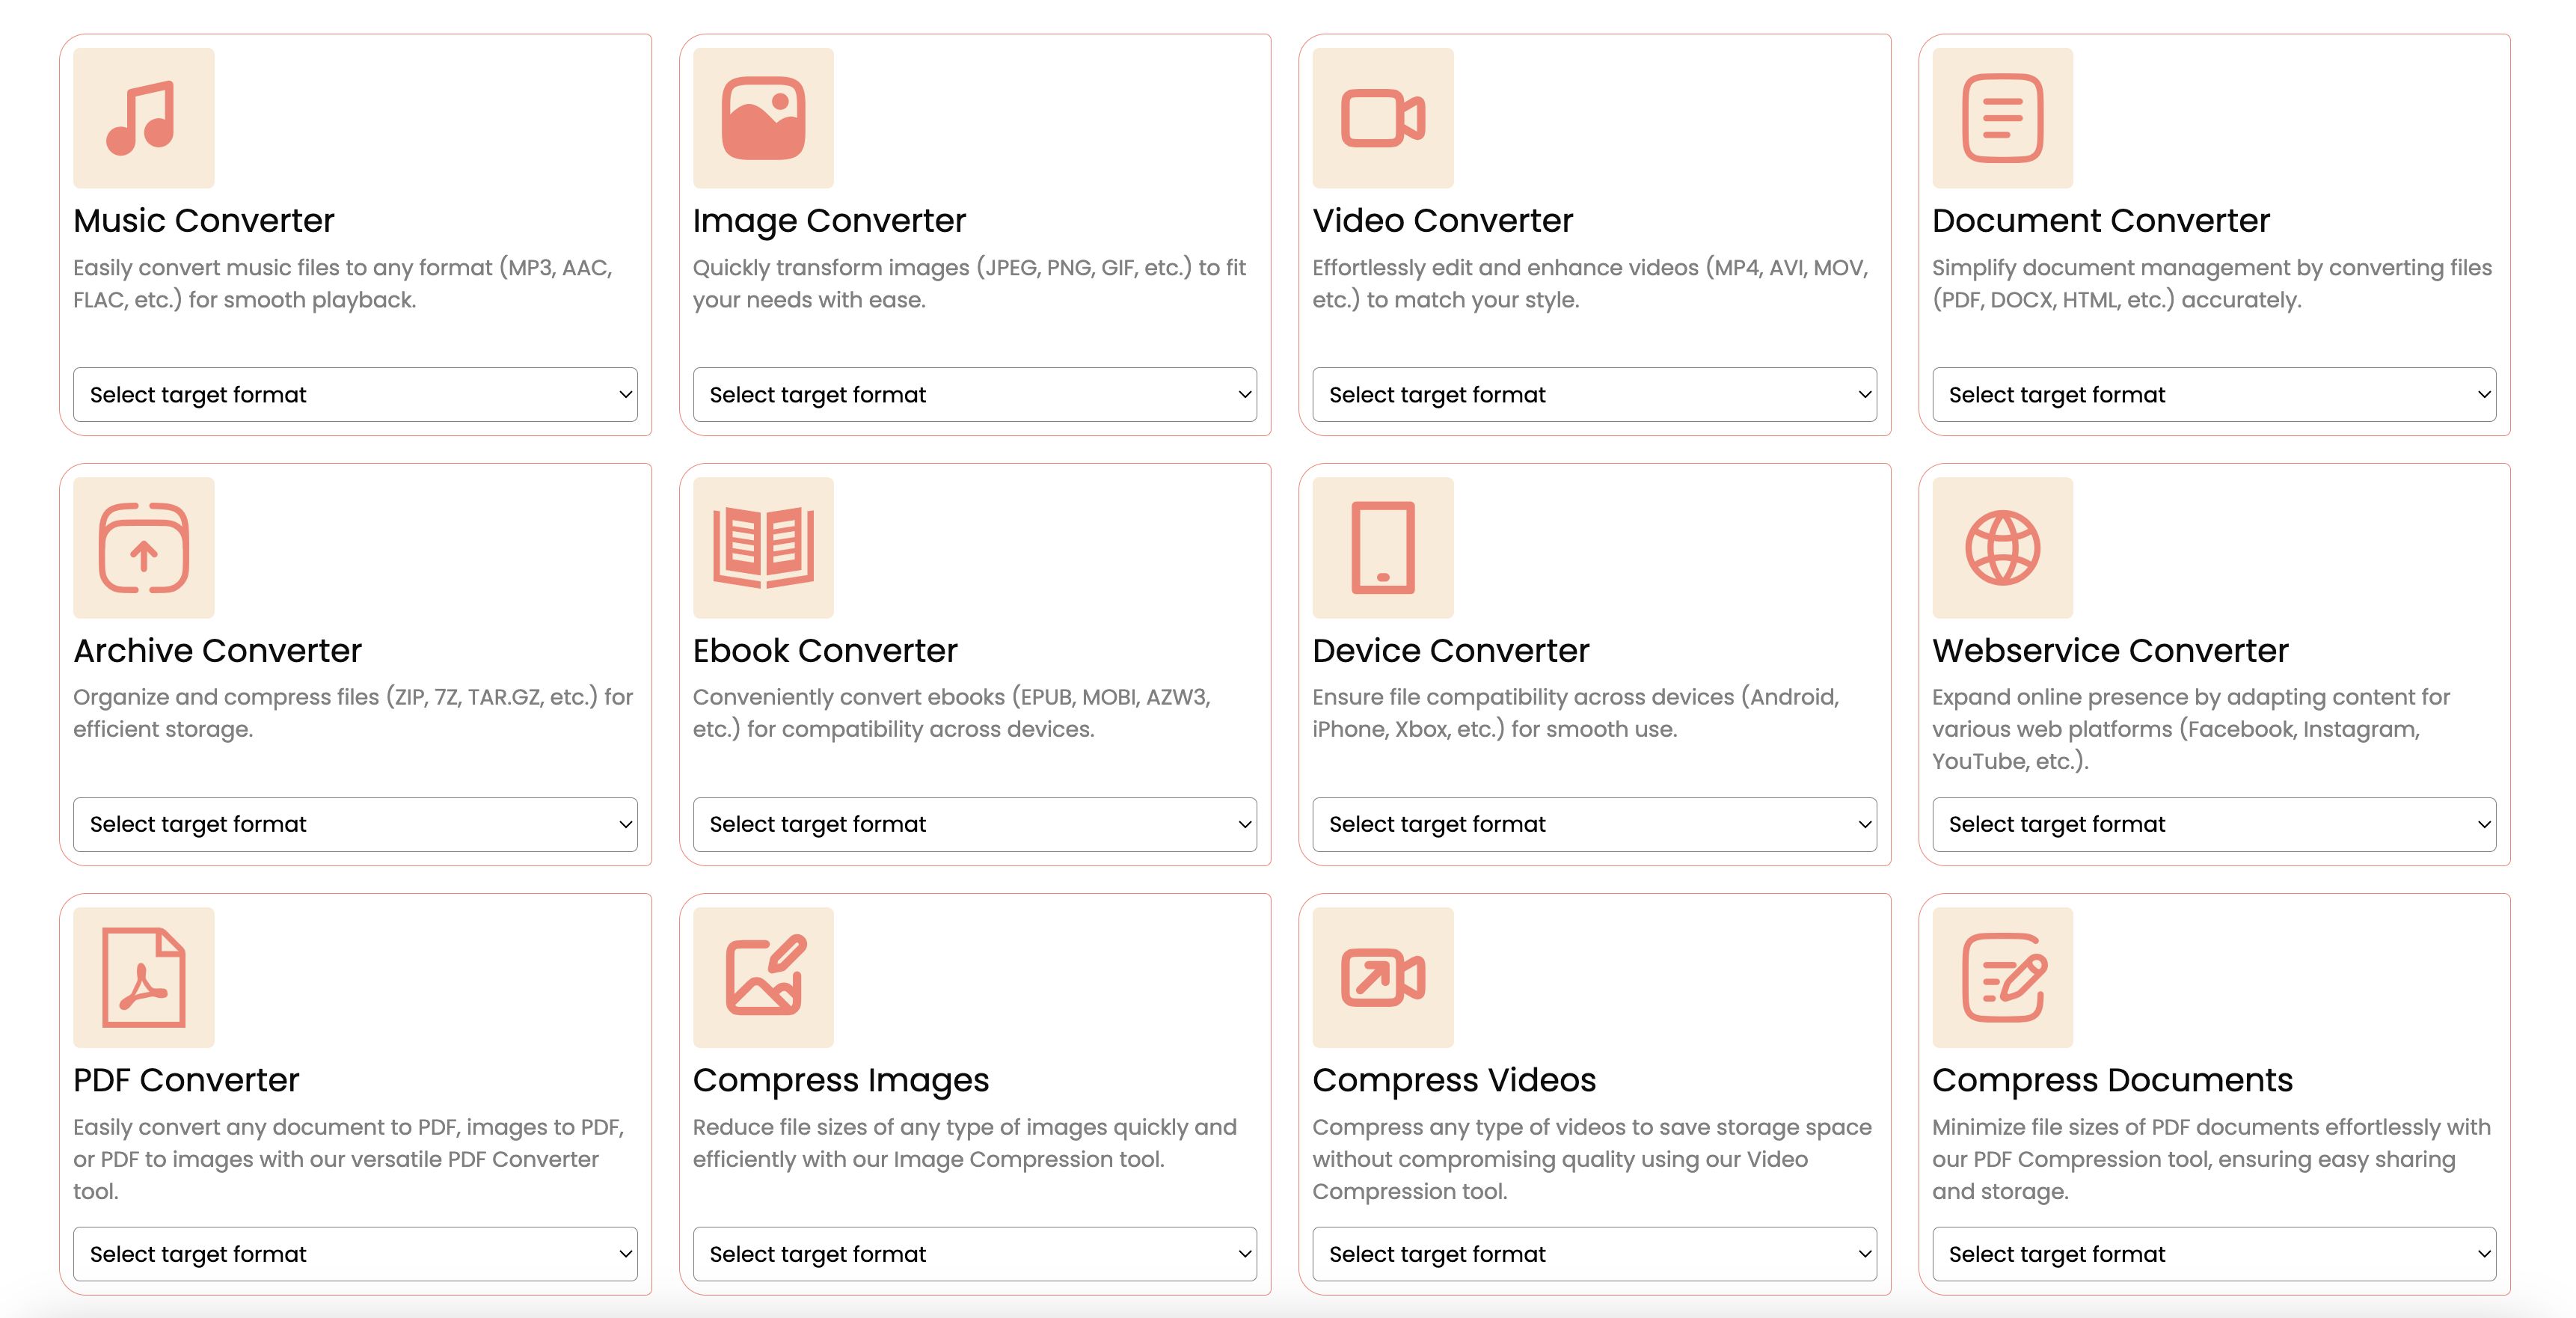
Task: Click description starting 'Reduce file sizes of any type'
Action: (x=965, y=1143)
